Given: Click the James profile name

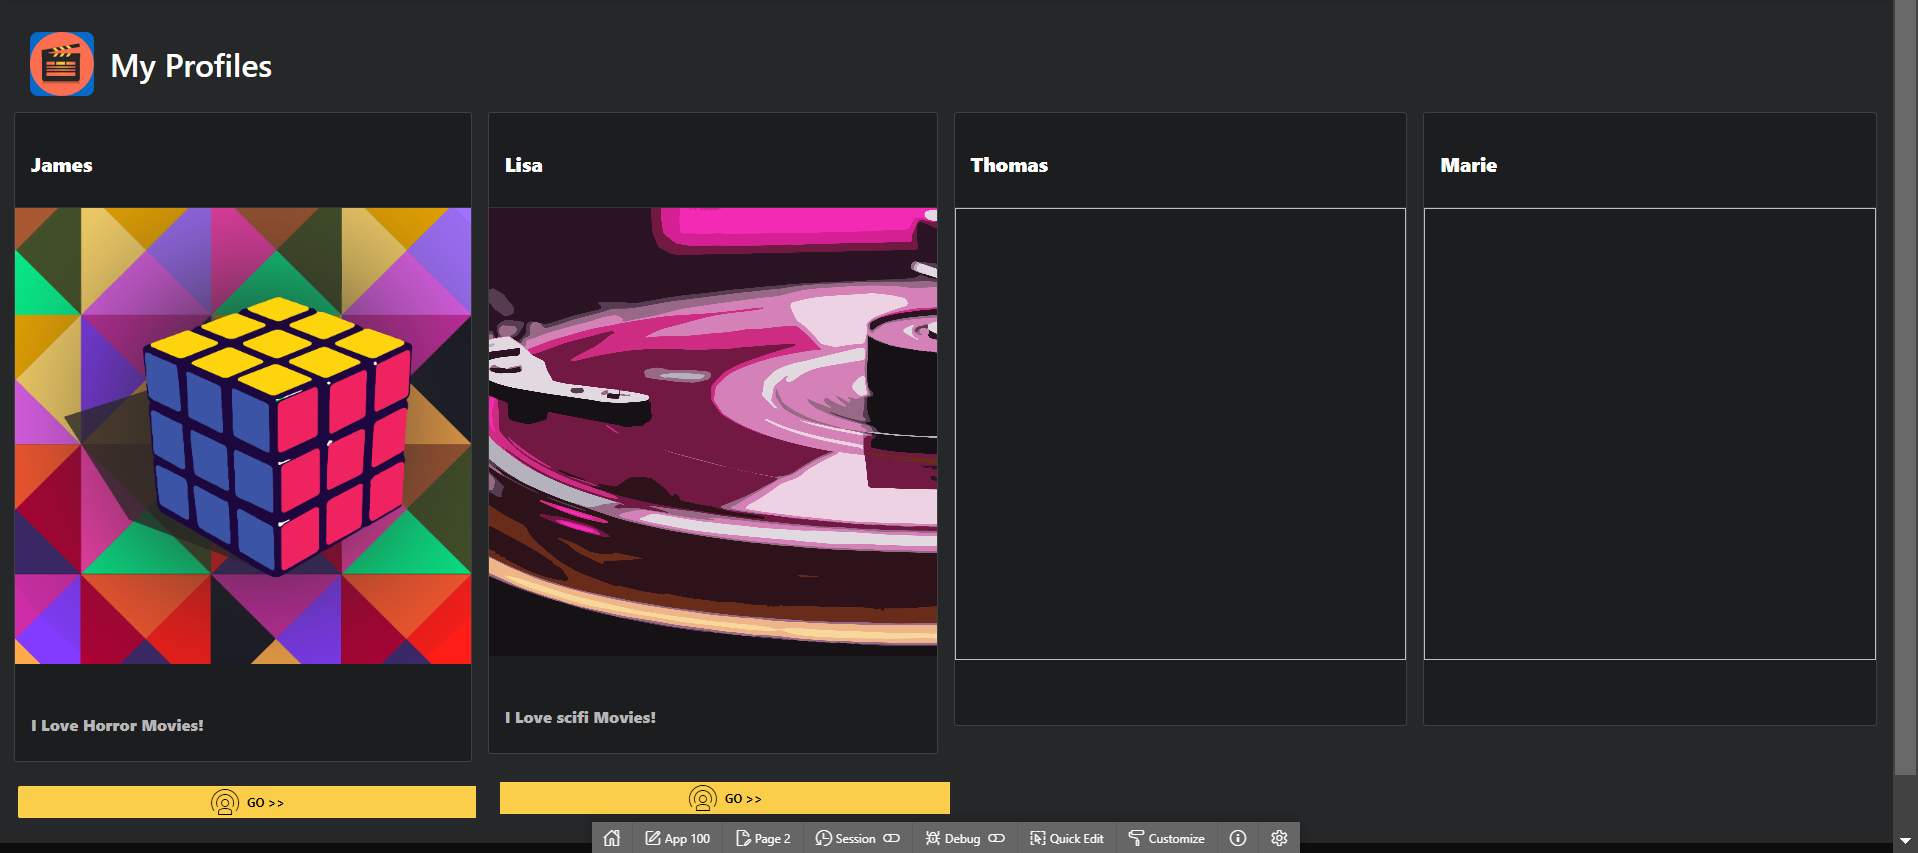Looking at the screenshot, I should coord(61,165).
